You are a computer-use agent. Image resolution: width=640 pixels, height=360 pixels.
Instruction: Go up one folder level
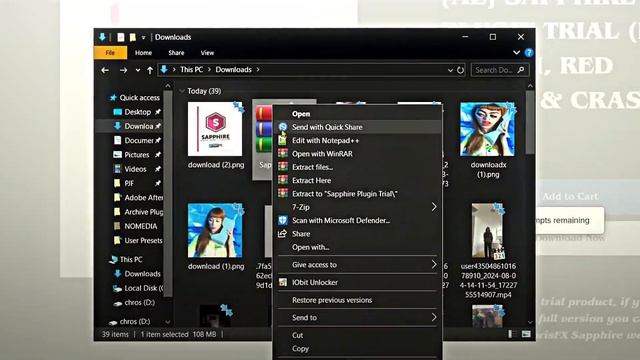[x=150, y=70]
